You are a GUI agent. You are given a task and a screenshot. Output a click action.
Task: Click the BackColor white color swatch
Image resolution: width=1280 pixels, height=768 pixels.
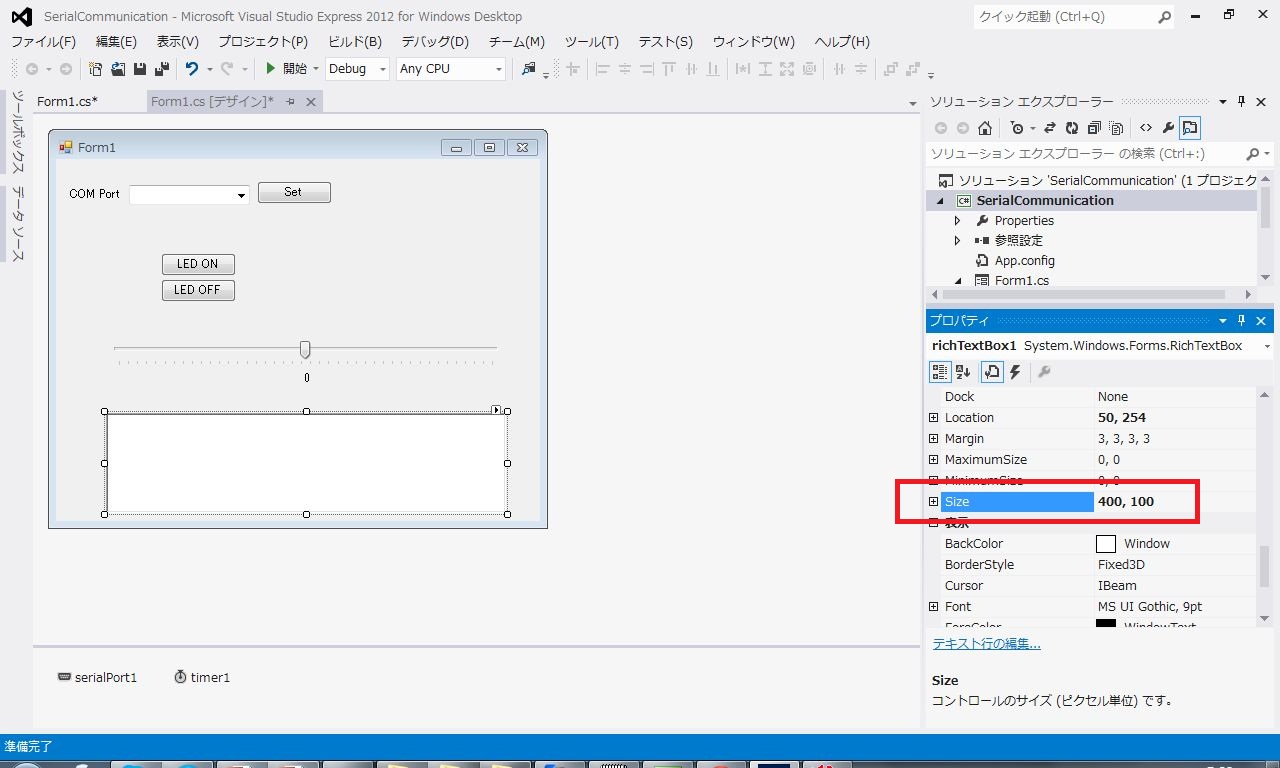pyautogui.click(x=1106, y=544)
